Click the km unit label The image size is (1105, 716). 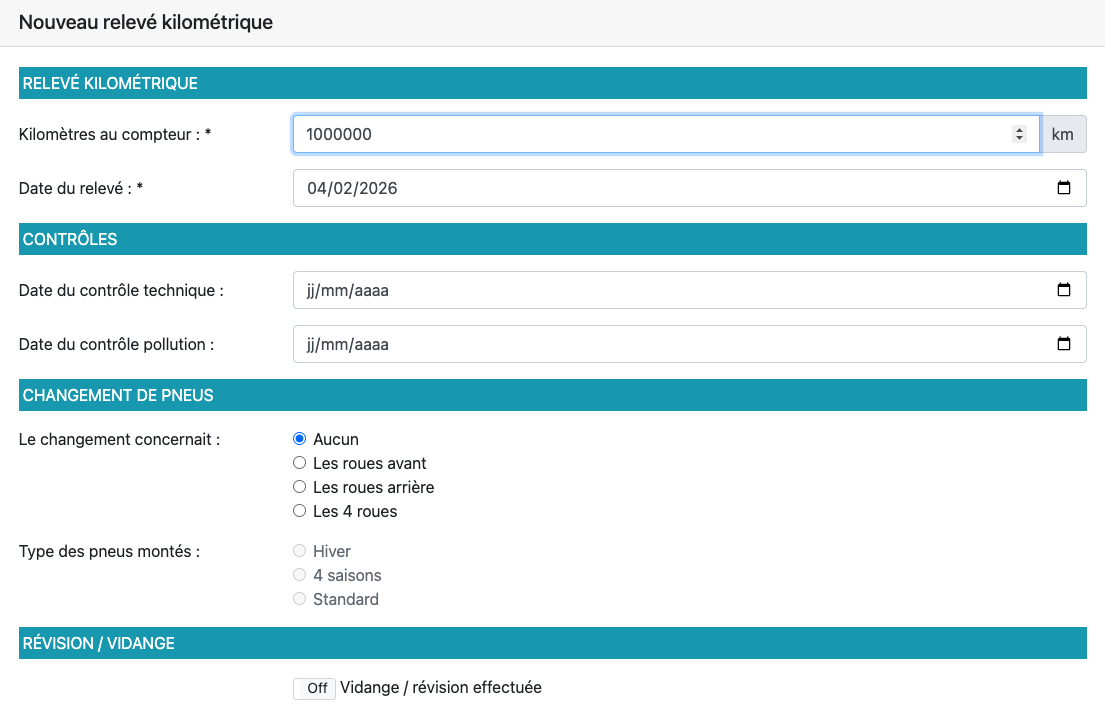point(1064,134)
